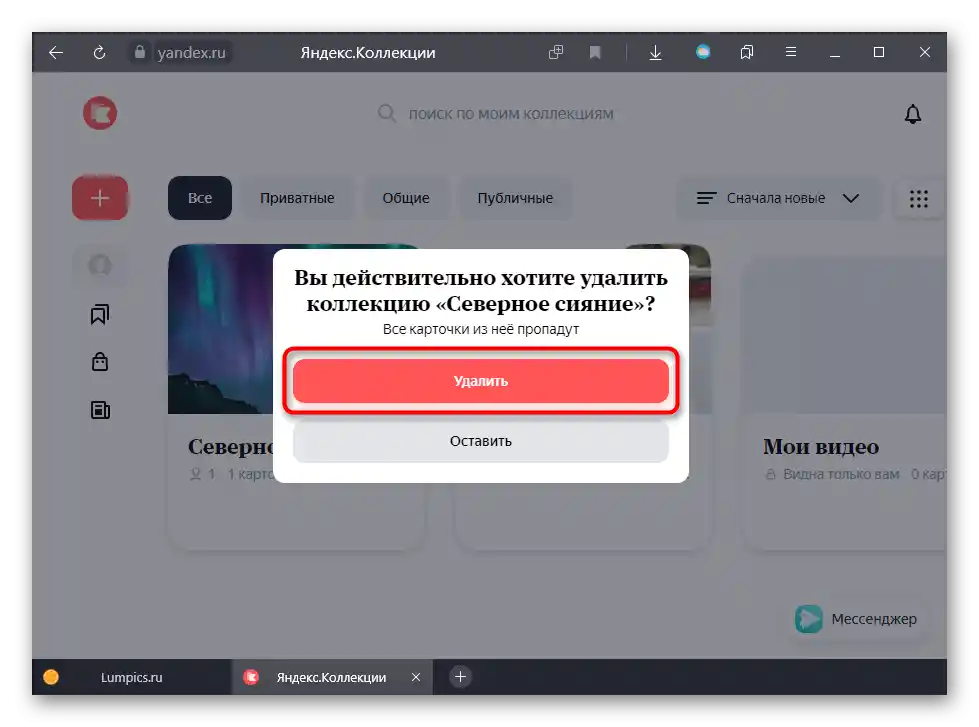
Task: Click the magnifier search icon
Action: point(386,114)
